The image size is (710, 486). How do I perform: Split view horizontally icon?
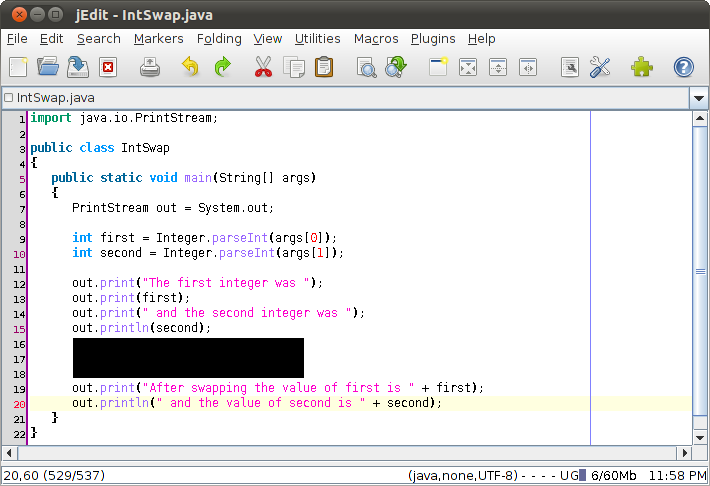(498, 67)
